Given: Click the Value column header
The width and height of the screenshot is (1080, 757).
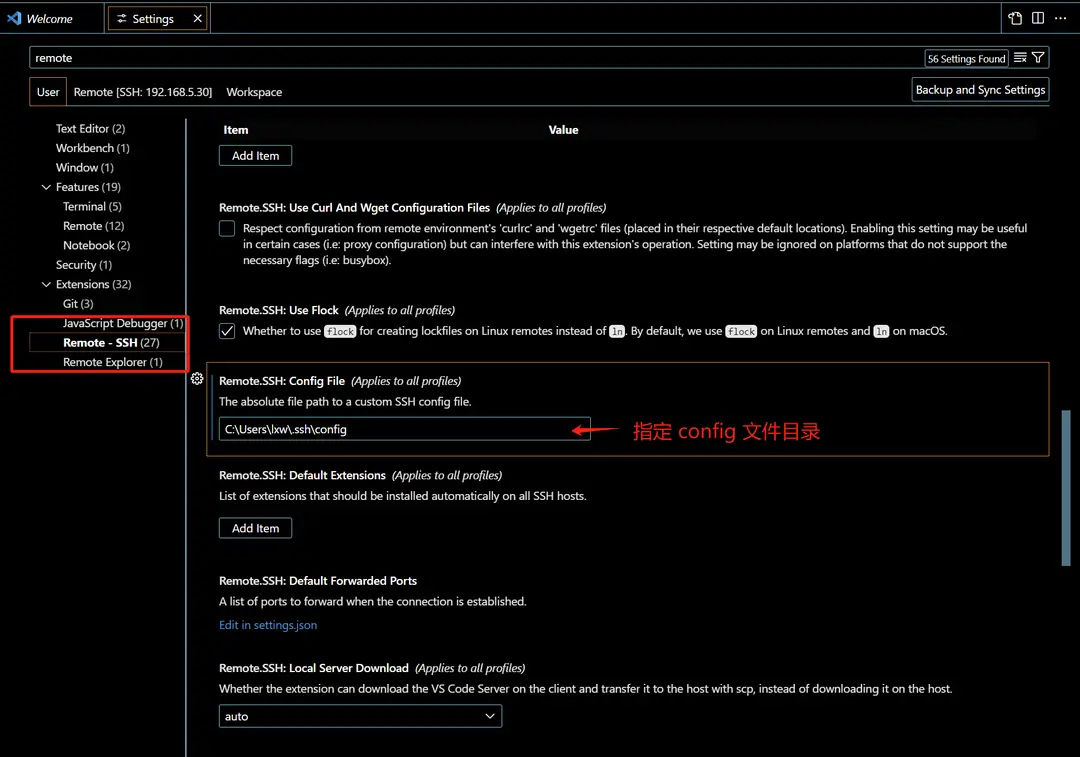Looking at the screenshot, I should pos(563,129).
